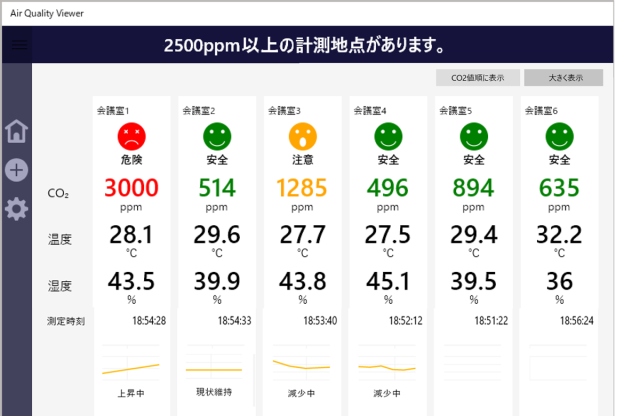This screenshot has height=416, width=640.
Task: Click the 18:51:22 measurement time
Action: [491, 321]
